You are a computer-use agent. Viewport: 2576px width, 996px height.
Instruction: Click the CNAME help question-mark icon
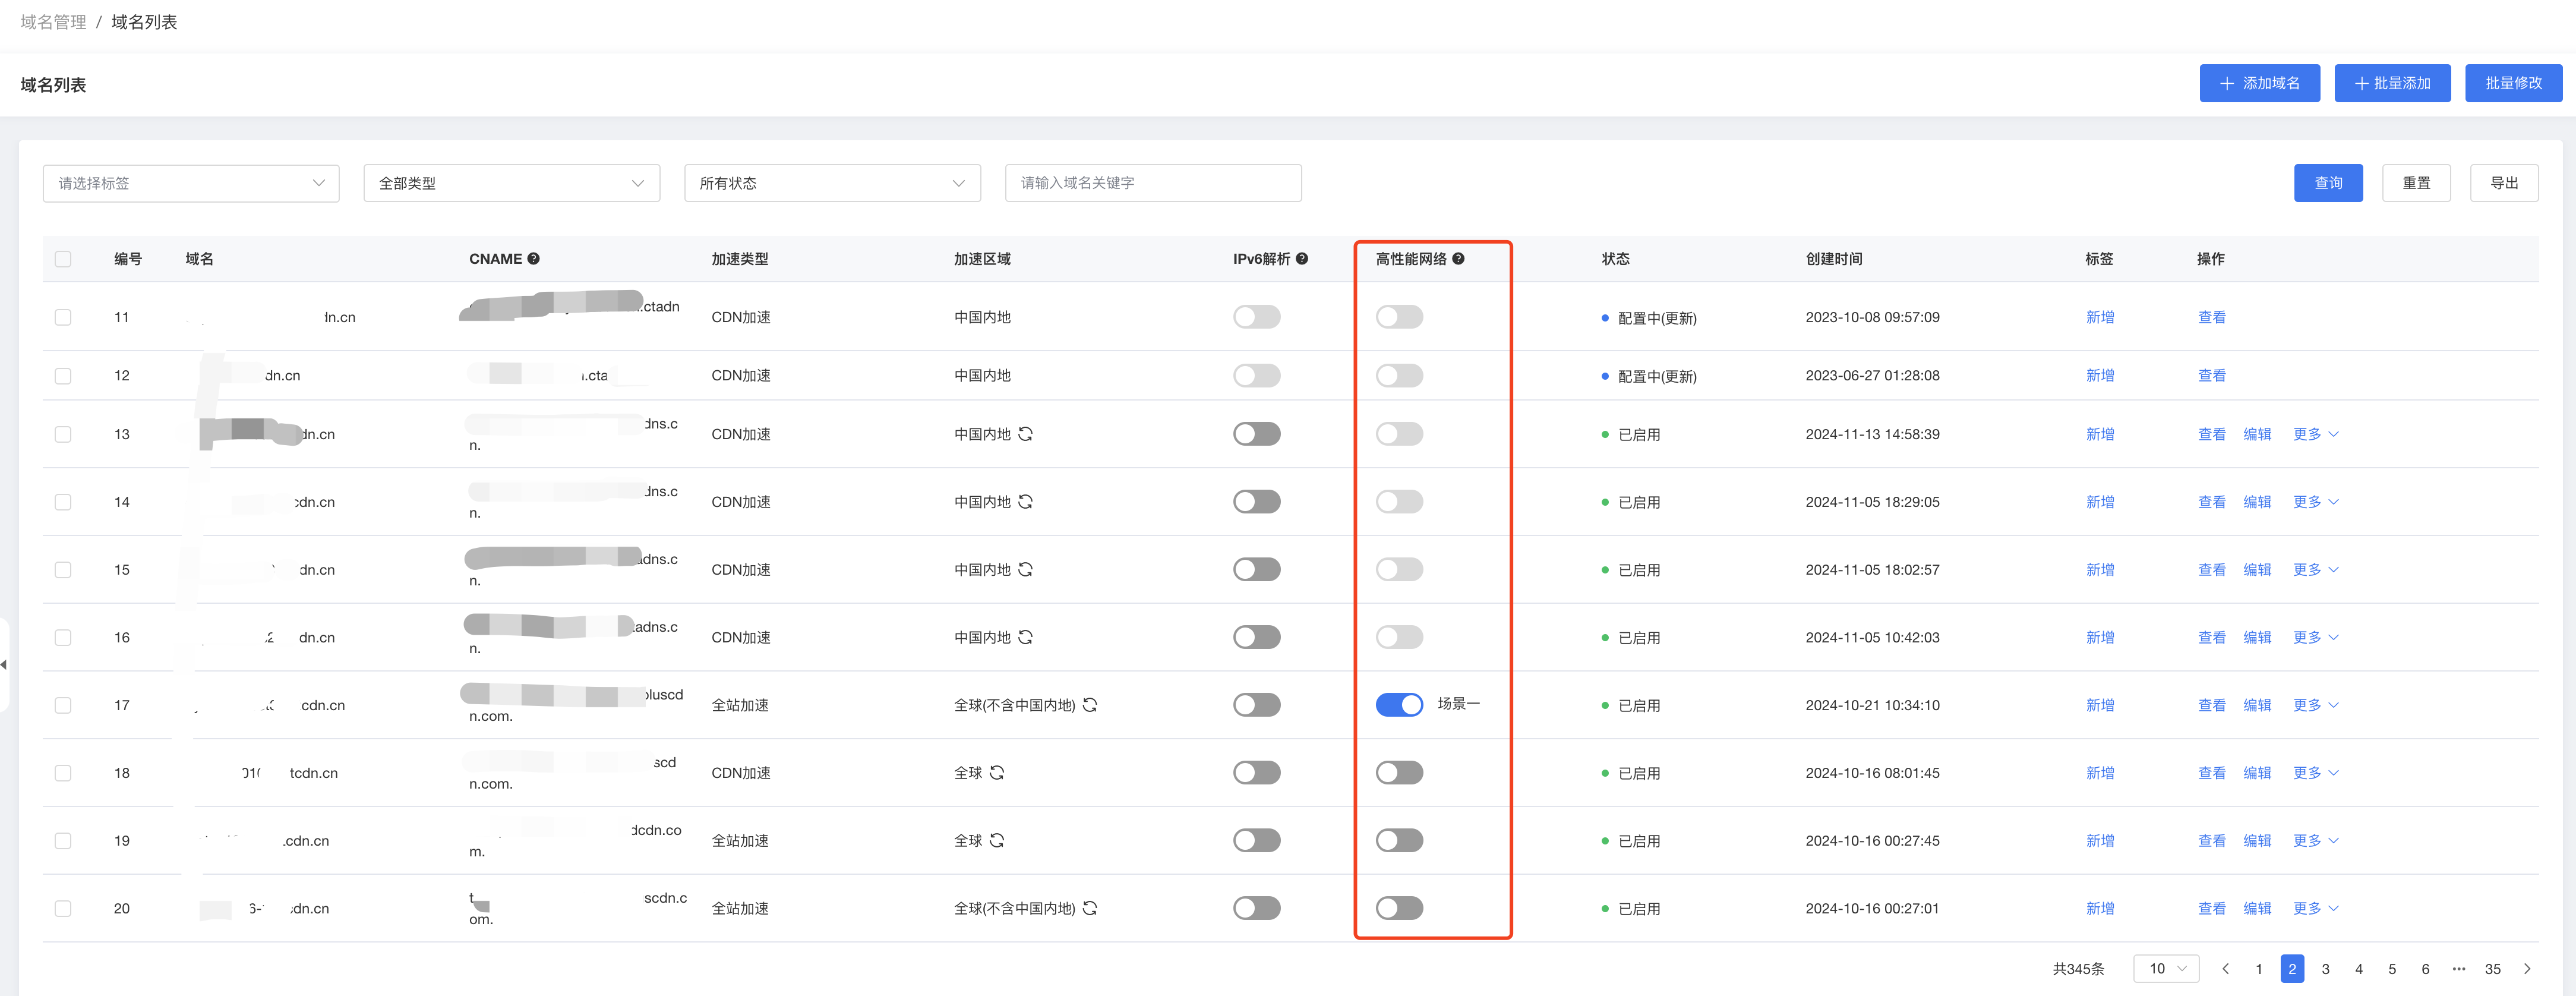(x=533, y=259)
